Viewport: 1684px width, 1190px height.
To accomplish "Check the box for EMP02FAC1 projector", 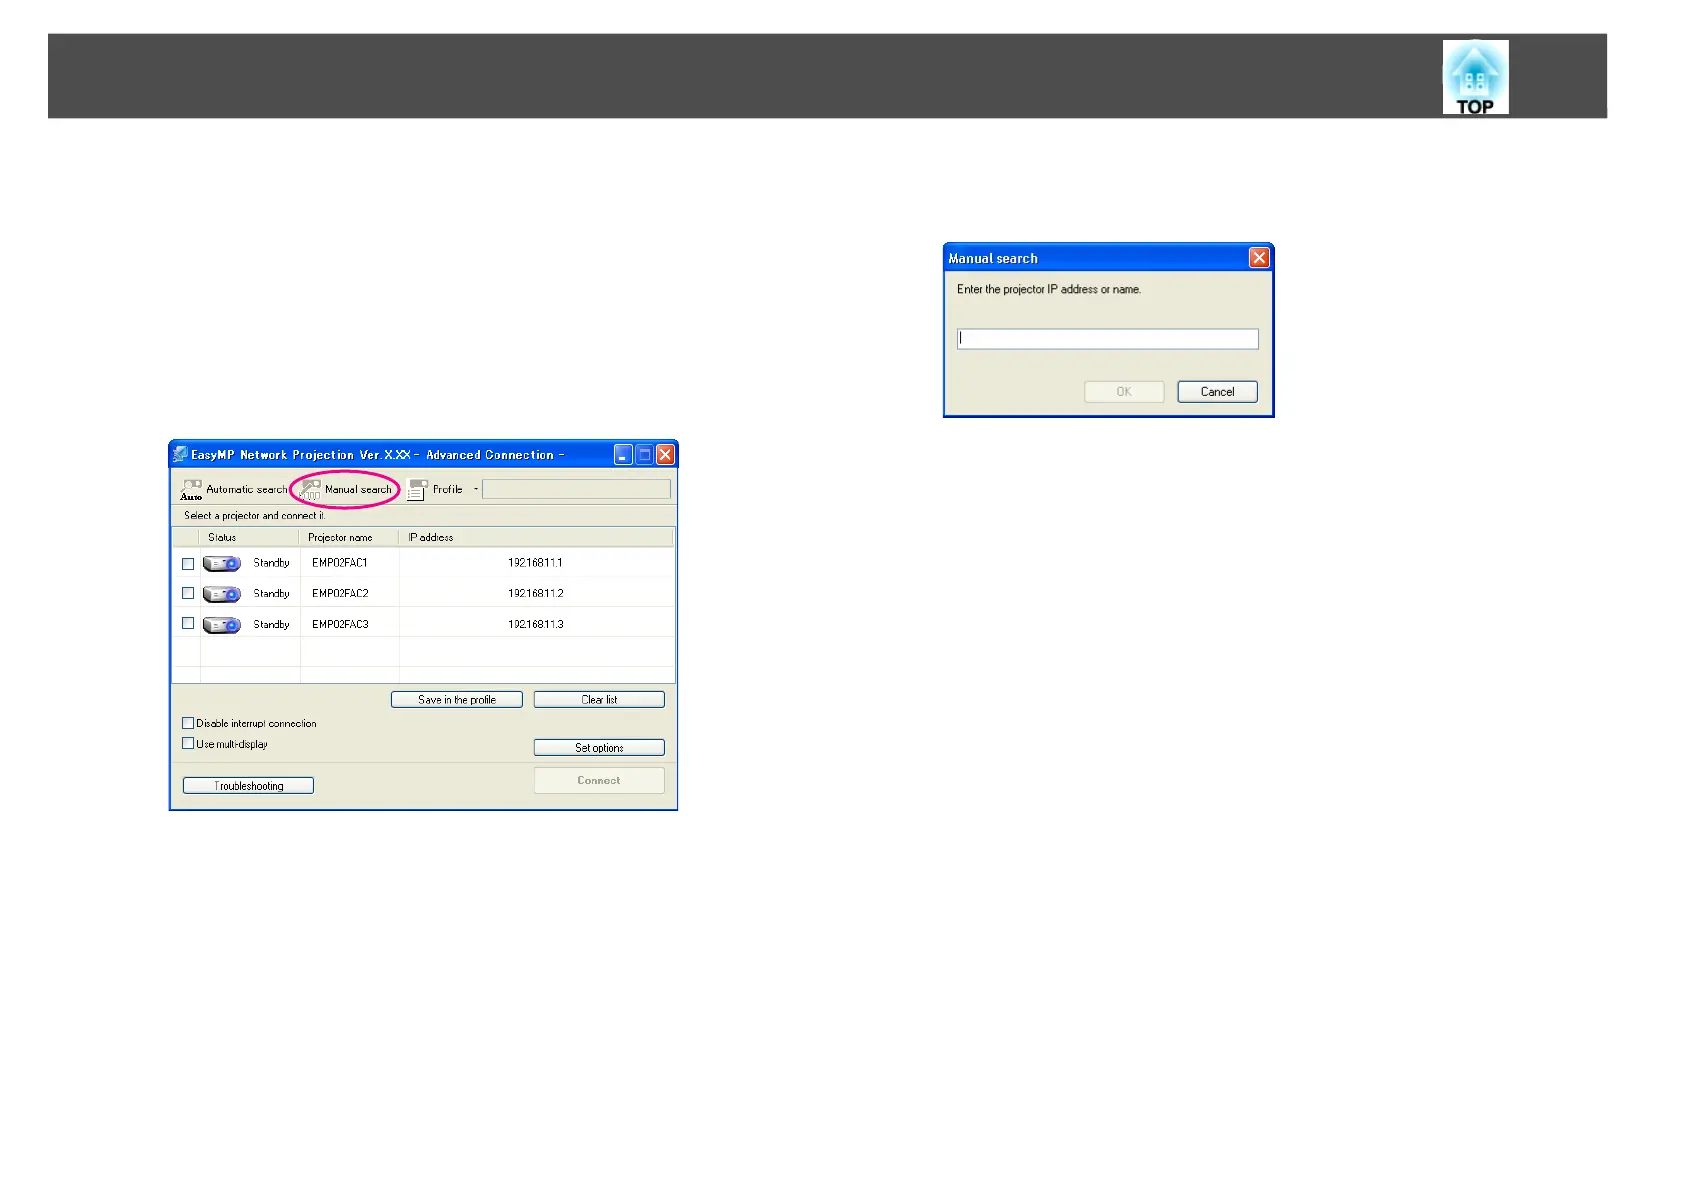I will coord(188,564).
